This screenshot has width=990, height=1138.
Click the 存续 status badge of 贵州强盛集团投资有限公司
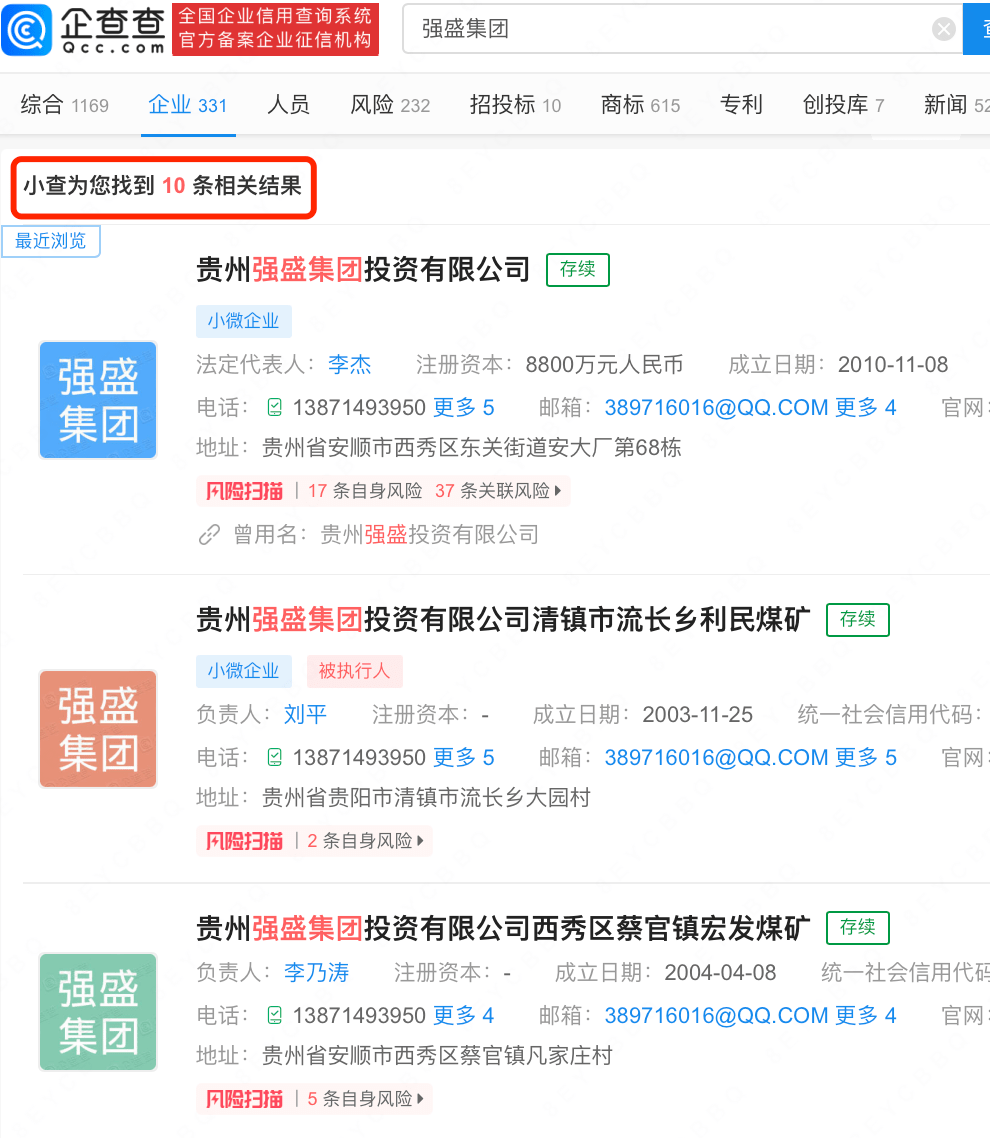[578, 270]
